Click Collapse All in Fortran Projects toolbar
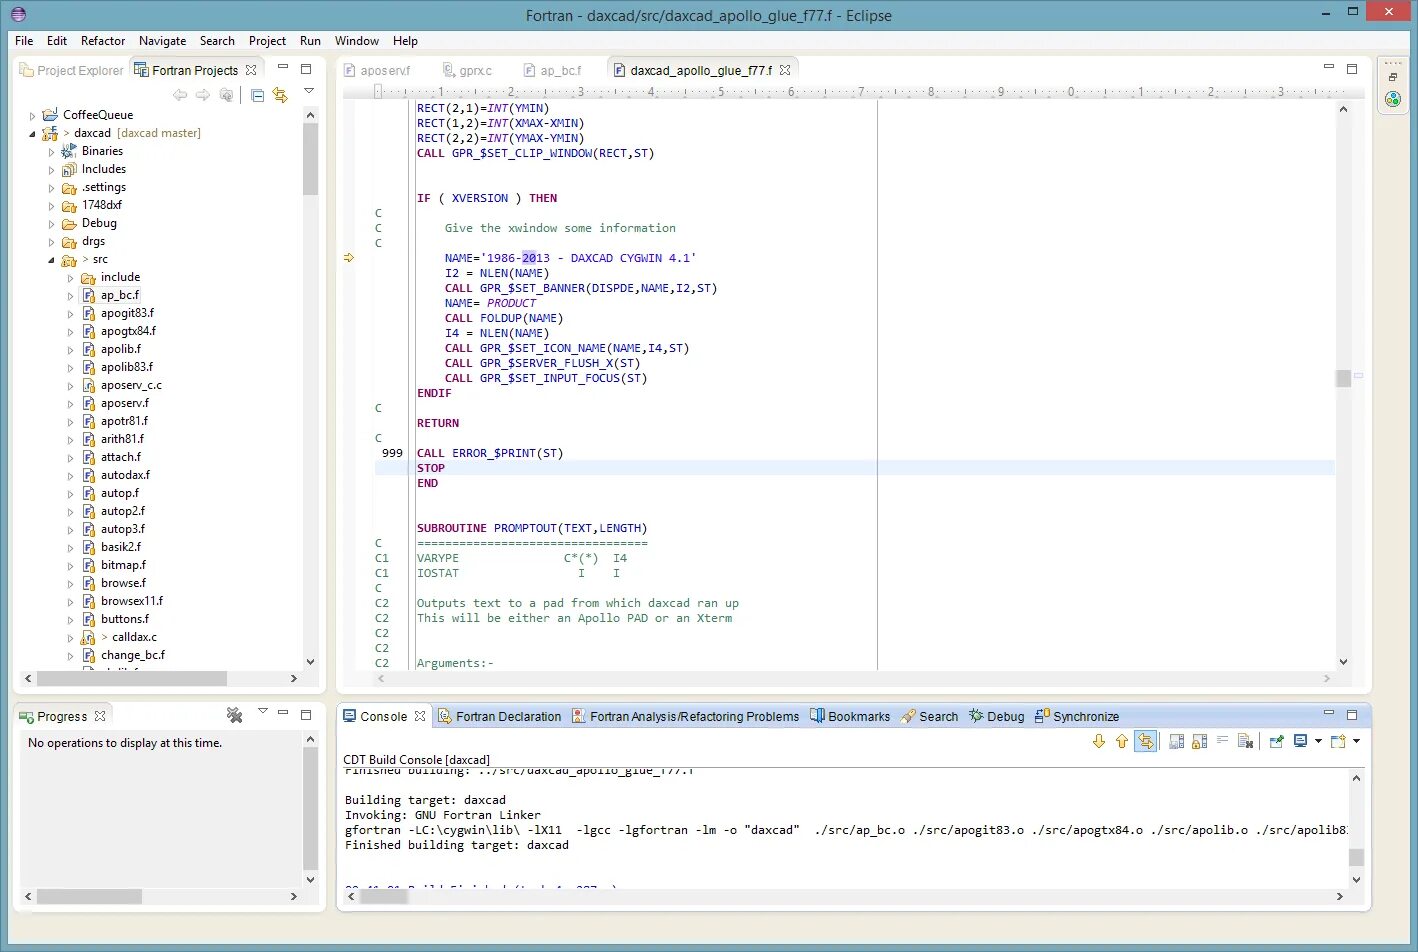Screen dimensions: 1418x952 click(257, 95)
